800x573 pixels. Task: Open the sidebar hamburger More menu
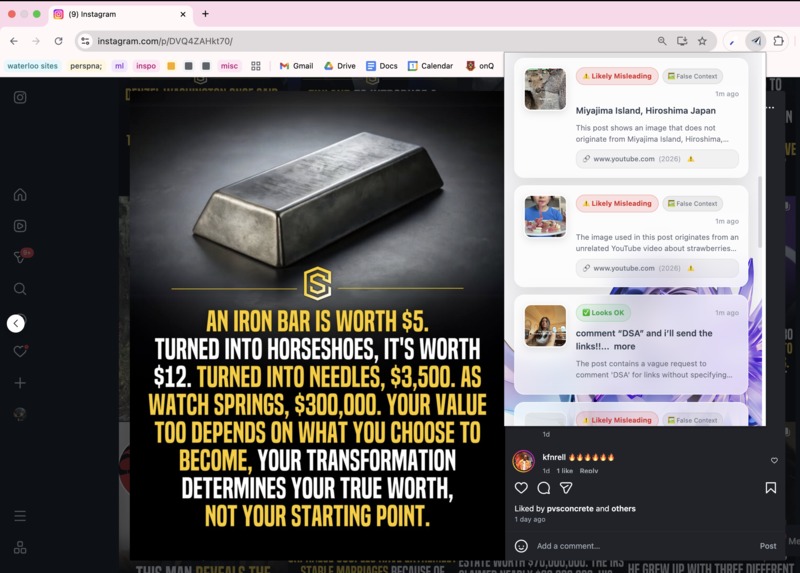tap(20, 516)
